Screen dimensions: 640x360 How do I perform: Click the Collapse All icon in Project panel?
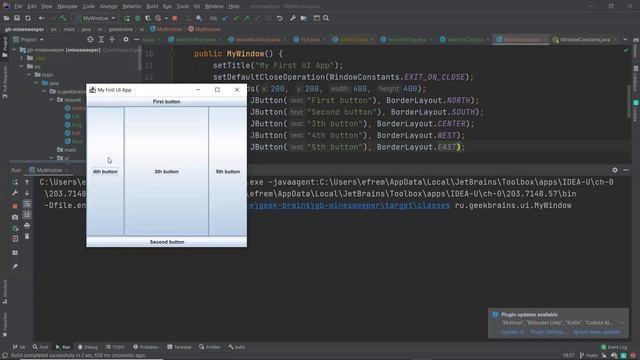[x=112, y=40]
